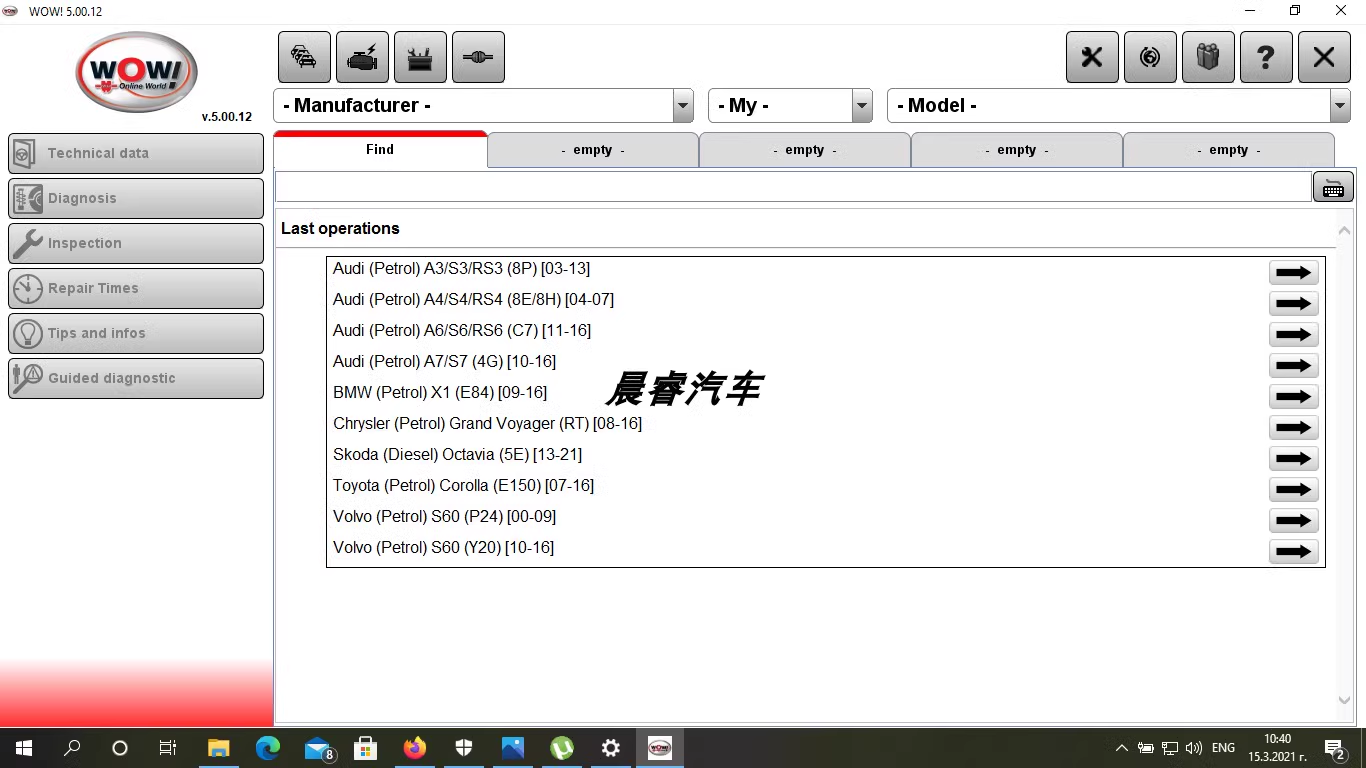
Task: Open help with question mark icon
Action: [x=1266, y=57]
